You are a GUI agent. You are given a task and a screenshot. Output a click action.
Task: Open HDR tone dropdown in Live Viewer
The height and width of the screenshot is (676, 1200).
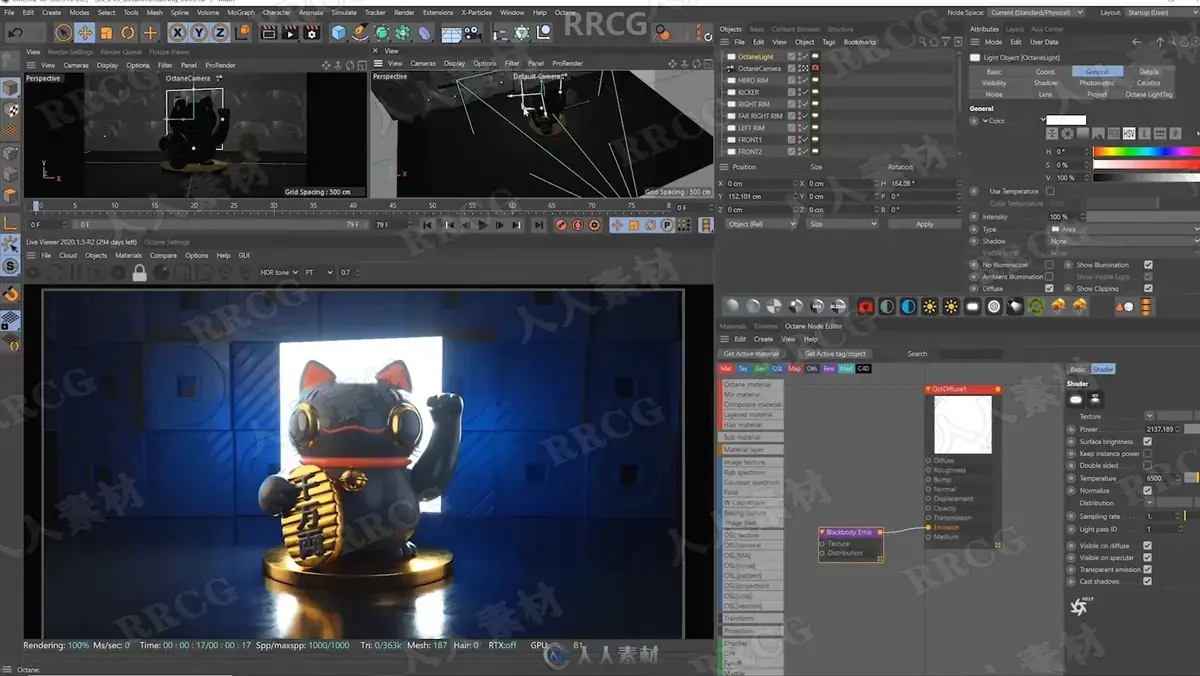click(x=279, y=272)
